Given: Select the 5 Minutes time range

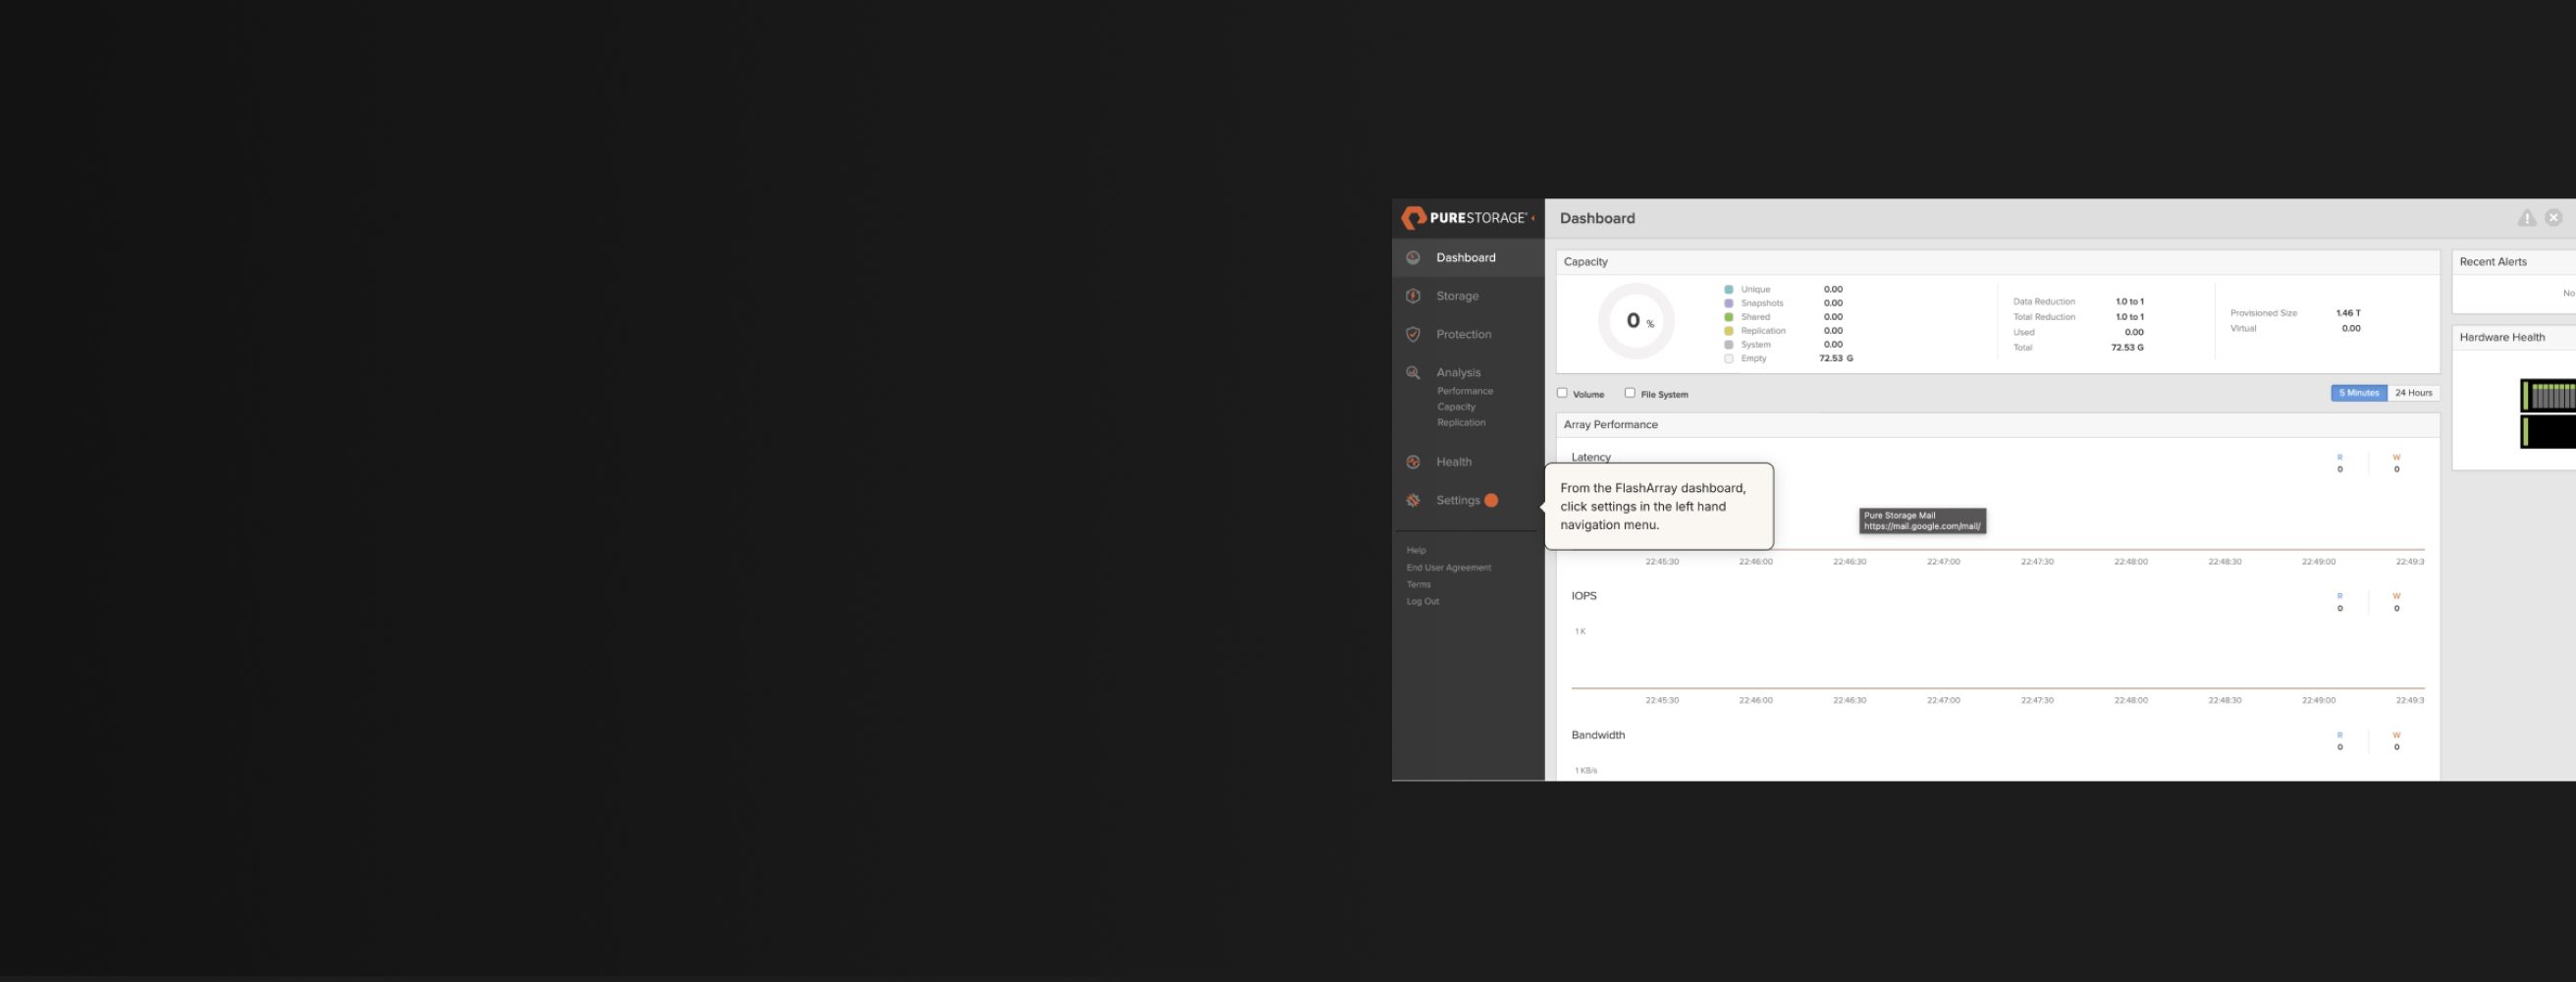Looking at the screenshot, I should 2358,393.
